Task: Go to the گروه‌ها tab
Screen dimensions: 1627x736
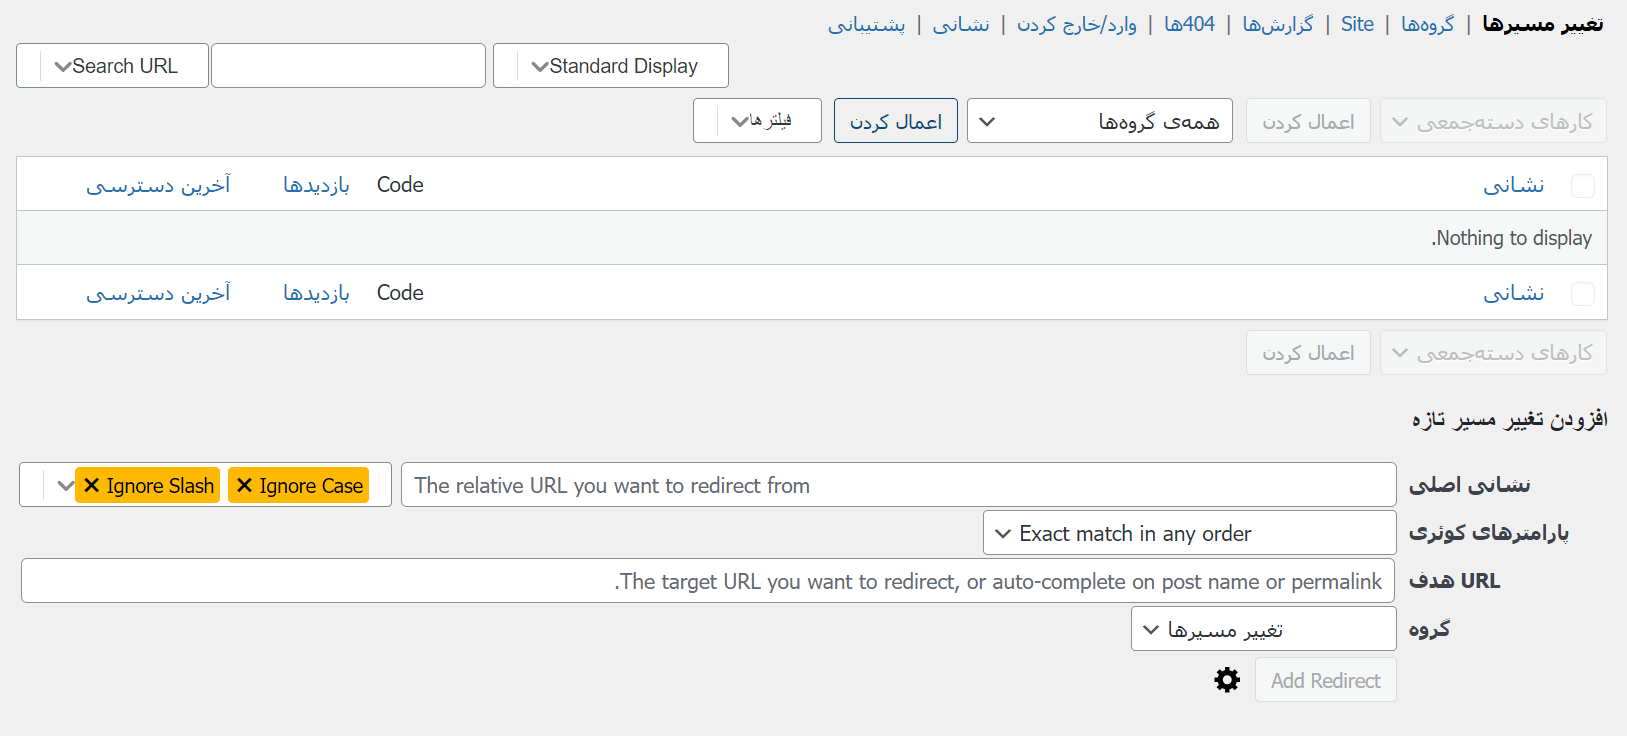Action: point(1427,24)
